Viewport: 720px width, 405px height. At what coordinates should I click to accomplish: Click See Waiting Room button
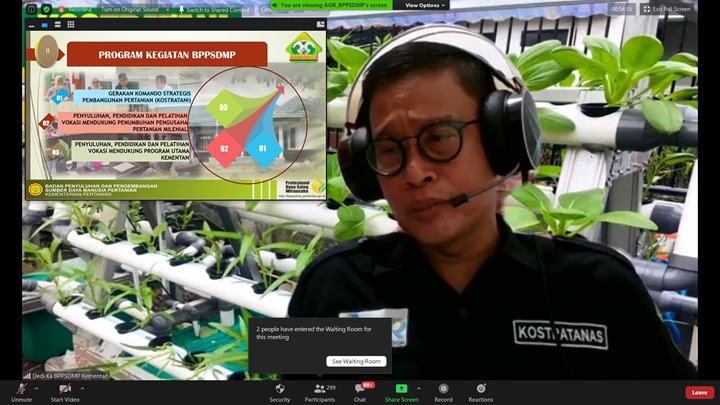click(x=356, y=361)
